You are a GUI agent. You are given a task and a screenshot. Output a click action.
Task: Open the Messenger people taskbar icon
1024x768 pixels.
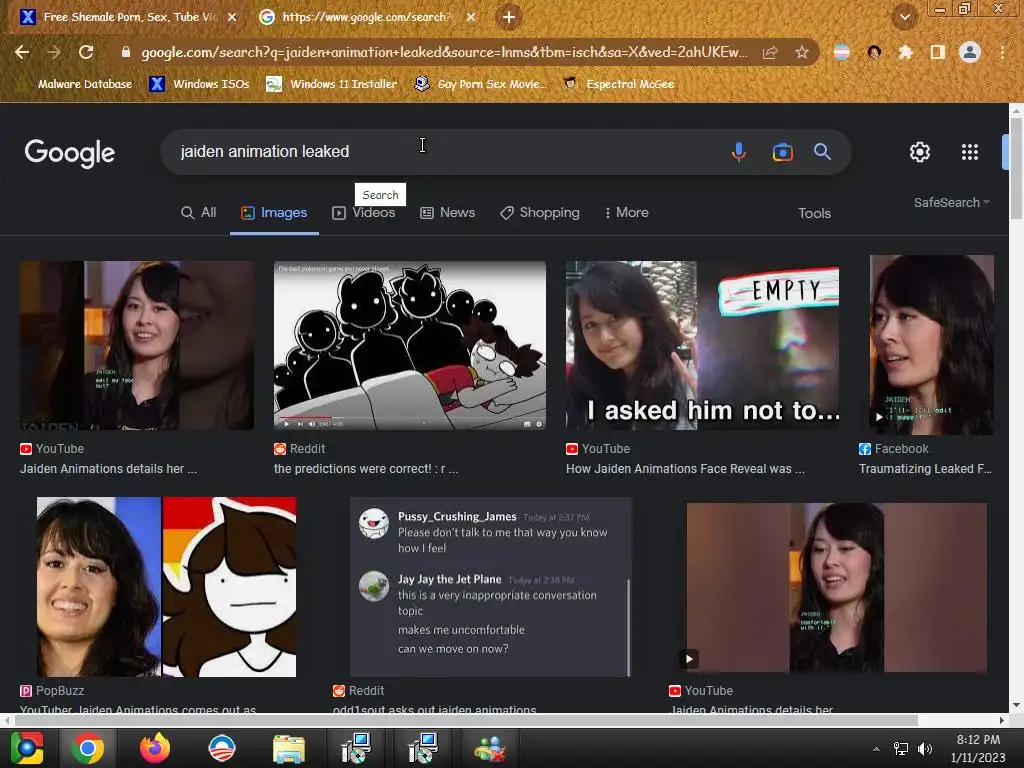pyautogui.click(x=490, y=749)
